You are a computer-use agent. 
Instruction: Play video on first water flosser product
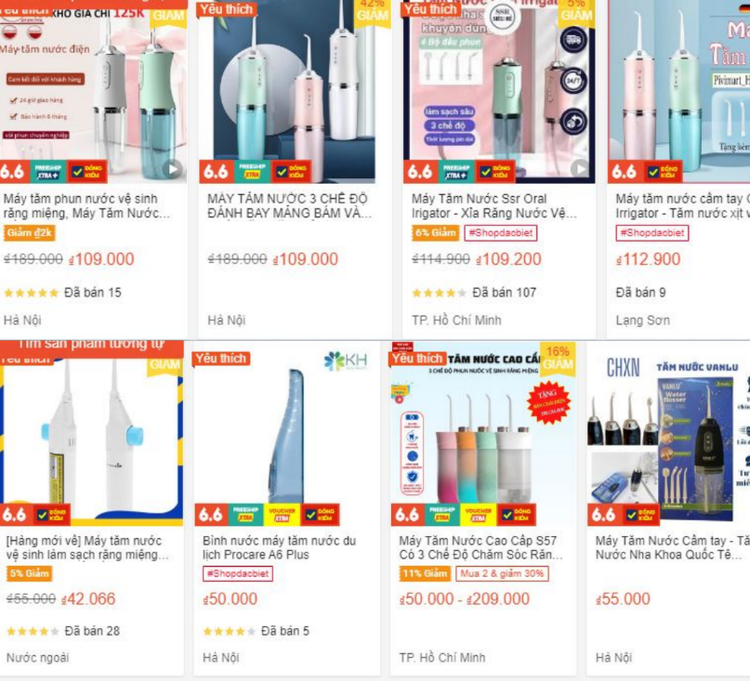[173, 168]
